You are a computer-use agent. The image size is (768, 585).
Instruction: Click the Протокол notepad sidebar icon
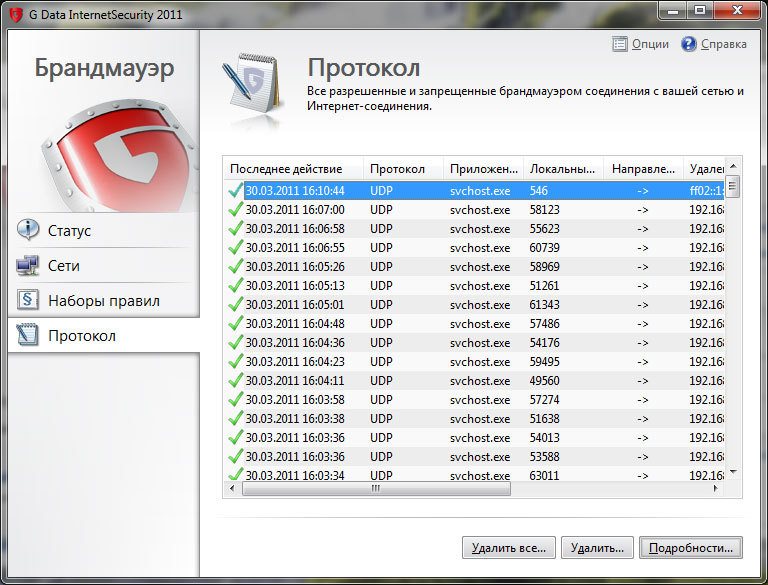coord(27,335)
